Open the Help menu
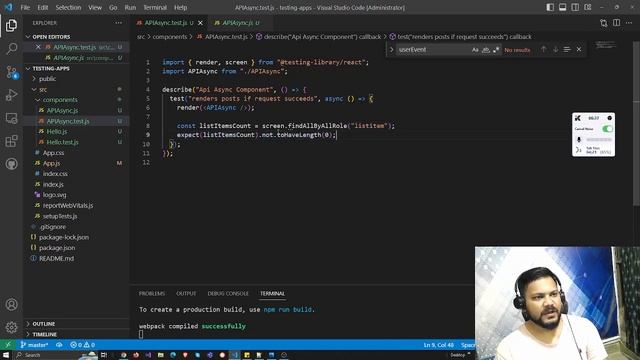Screen dimensions: 640x360 [180, 7]
